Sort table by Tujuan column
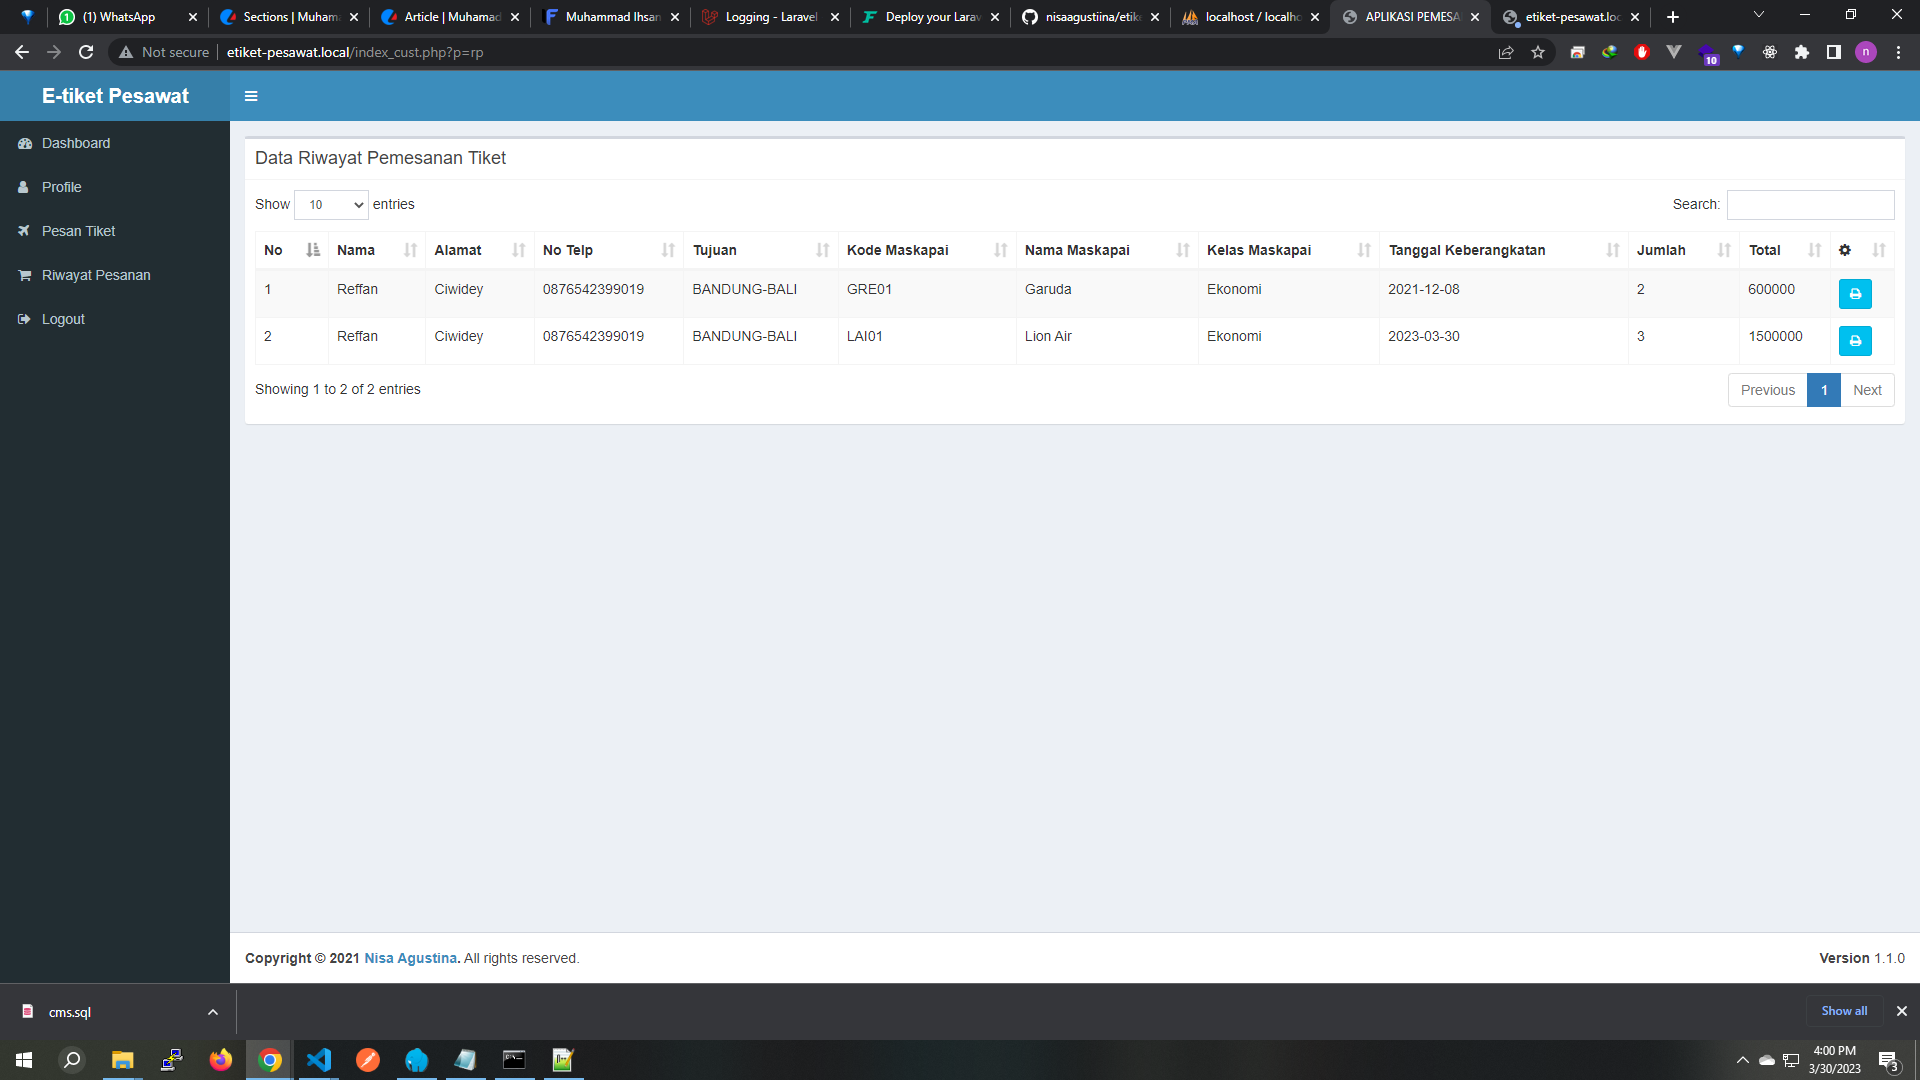 tap(760, 250)
